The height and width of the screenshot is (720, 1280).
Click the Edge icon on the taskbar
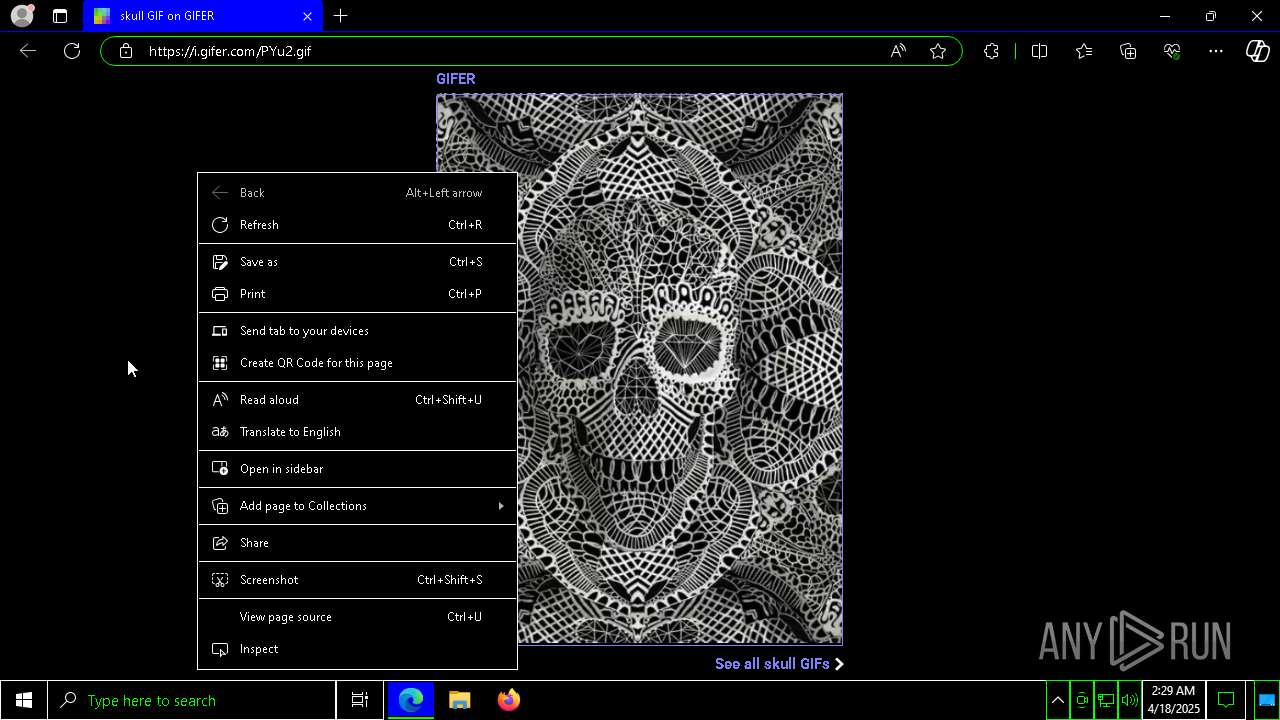click(411, 700)
